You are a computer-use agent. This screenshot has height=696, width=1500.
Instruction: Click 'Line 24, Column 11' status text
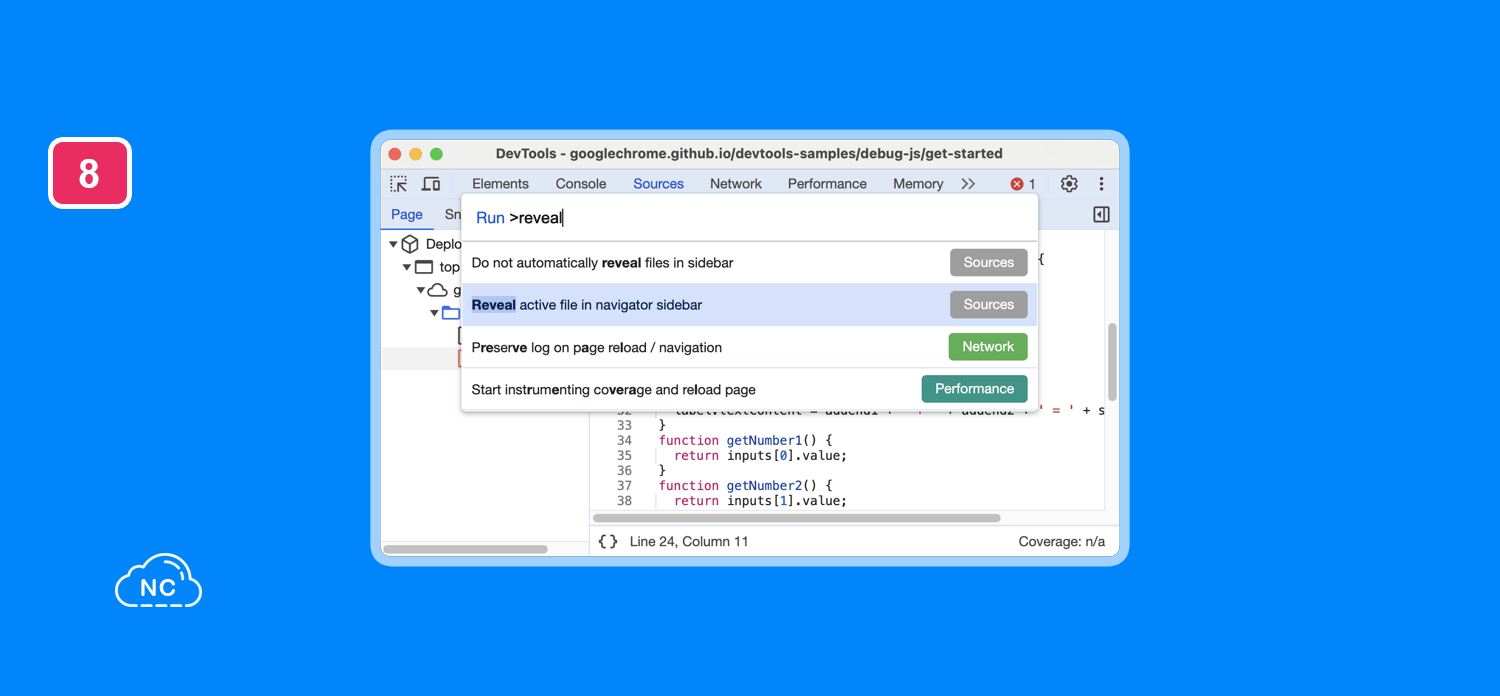[689, 541]
